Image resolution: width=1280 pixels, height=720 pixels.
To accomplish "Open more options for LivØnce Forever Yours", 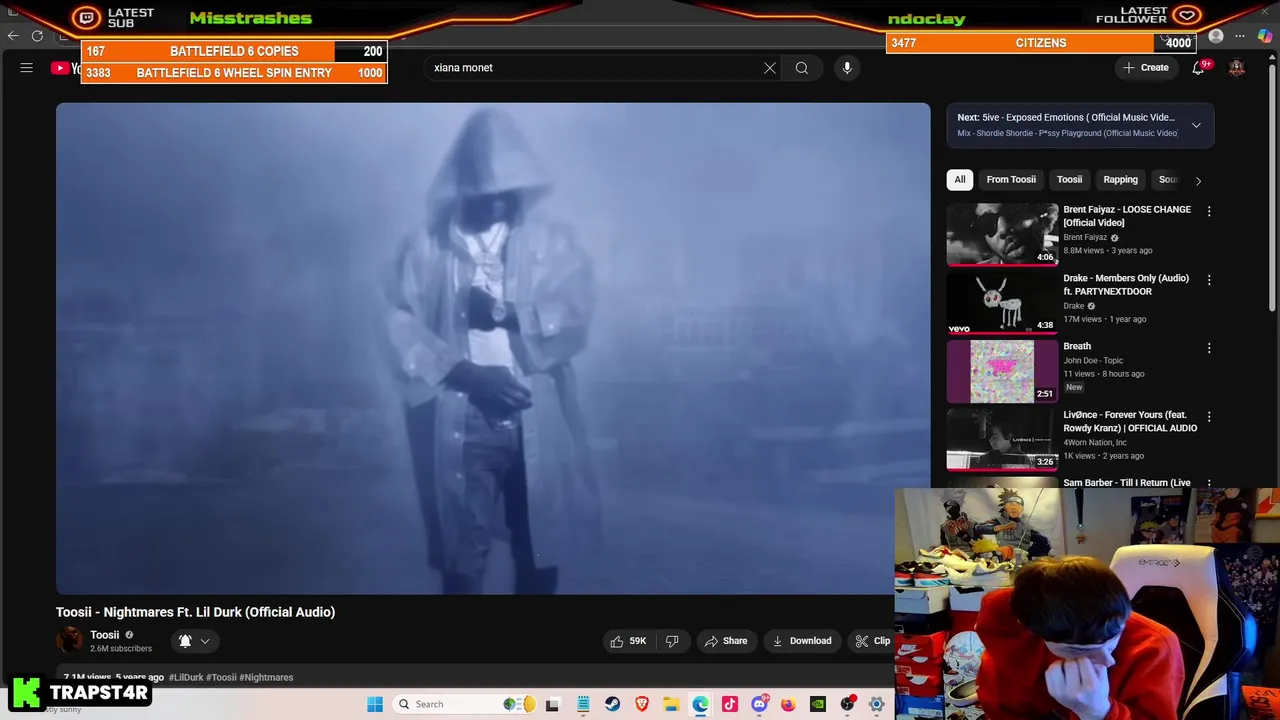I will pyautogui.click(x=1209, y=417).
